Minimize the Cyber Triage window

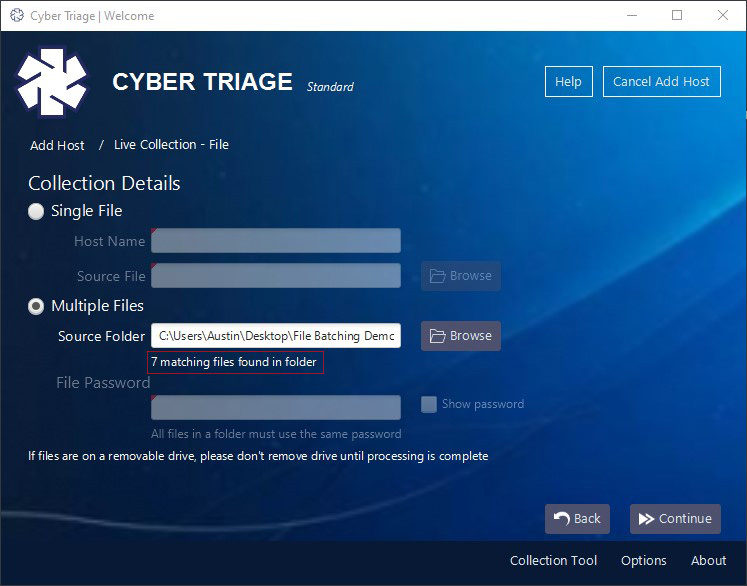pyautogui.click(x=632, y=16)
